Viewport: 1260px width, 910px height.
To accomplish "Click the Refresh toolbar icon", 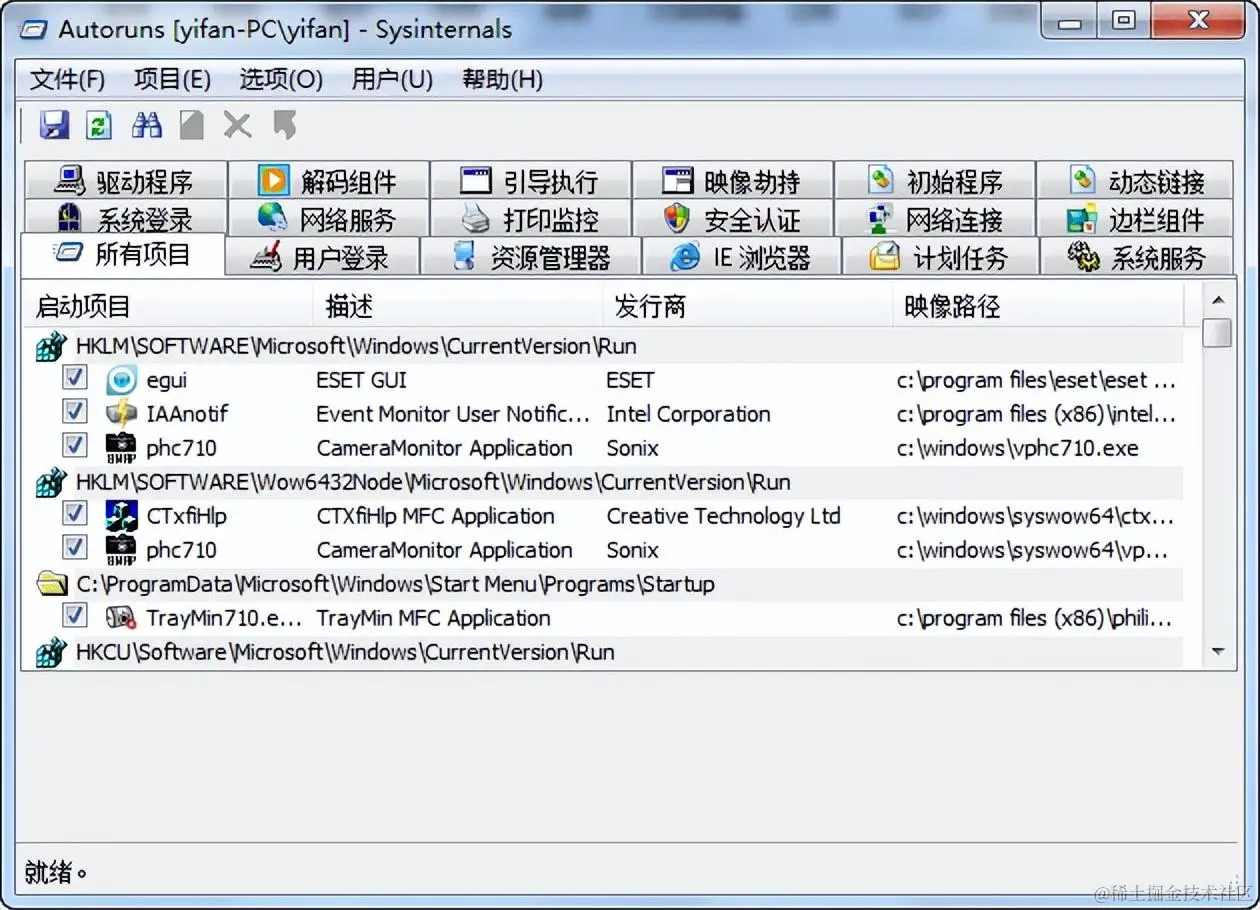I will pos(99,125).
